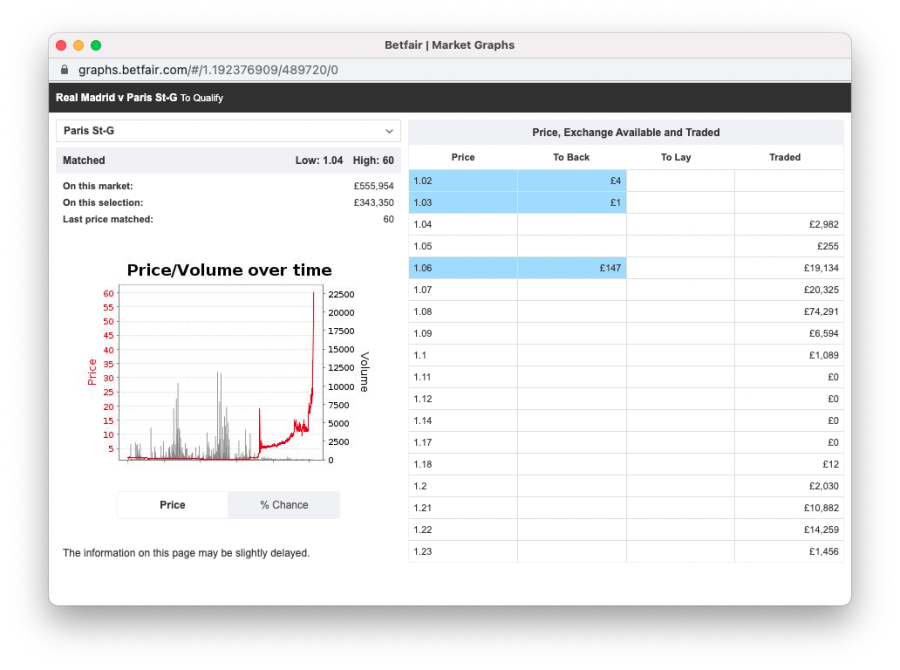Select the 1.18 price row label

[x=422, y=464]
